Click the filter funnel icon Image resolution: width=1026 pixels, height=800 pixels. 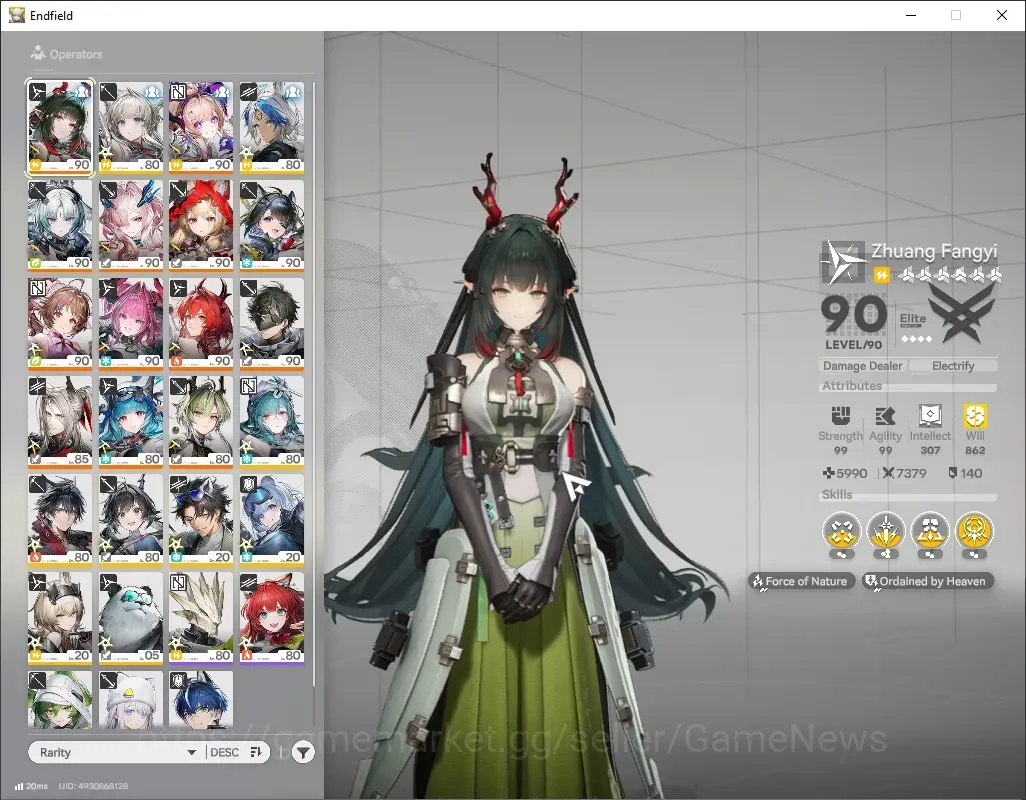(303, 753)
